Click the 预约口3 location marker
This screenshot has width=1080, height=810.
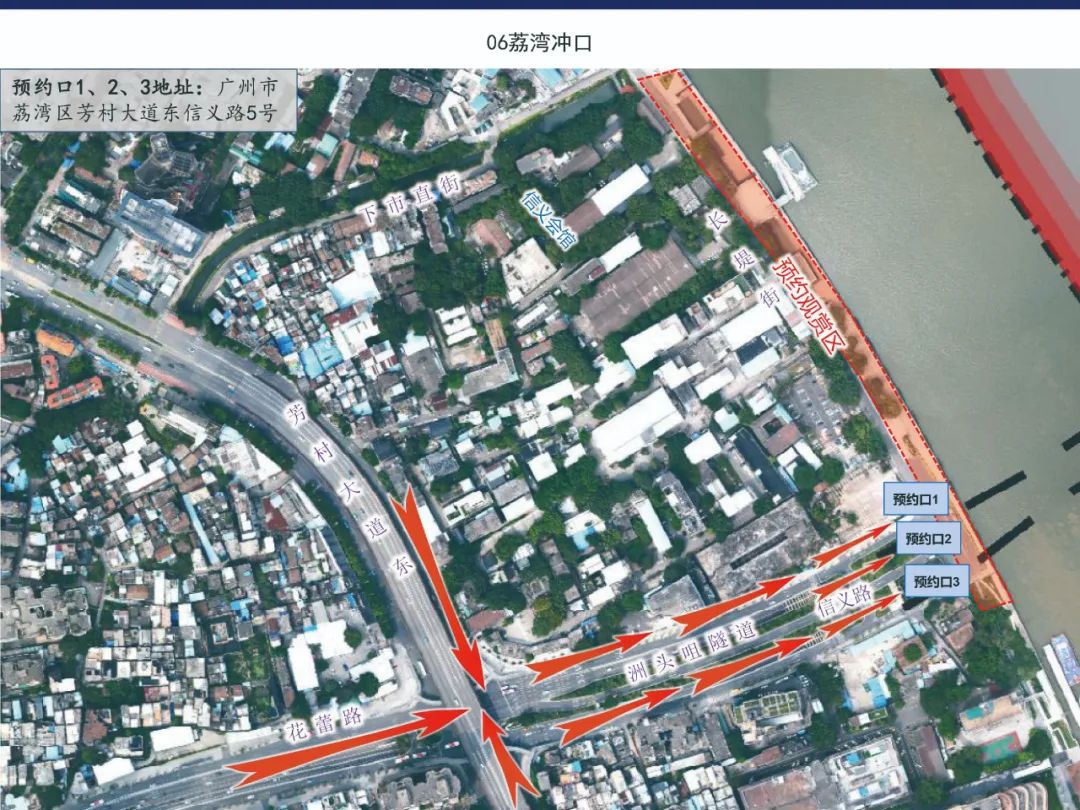[937, 579]
